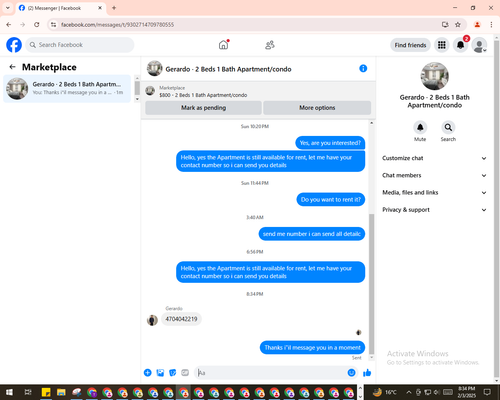Screen dimensions: 500x400
Task: Open Chrome profile icon
Action: (x=477, y=24)
